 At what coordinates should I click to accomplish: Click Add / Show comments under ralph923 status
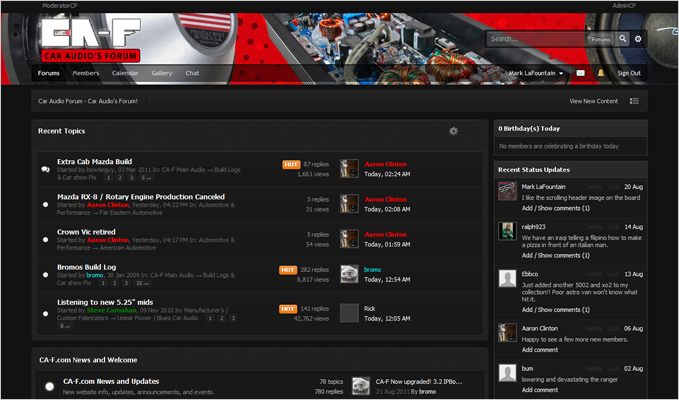[556, 255]
